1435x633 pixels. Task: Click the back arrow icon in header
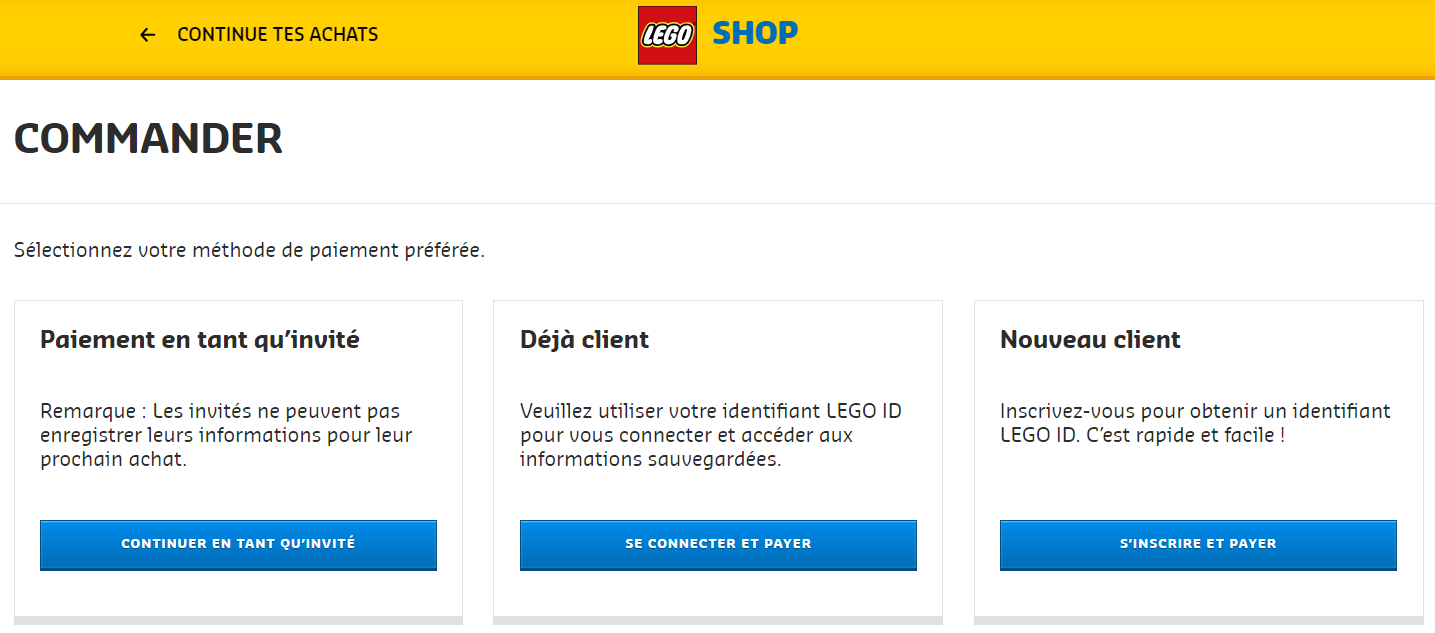point(148,35)
